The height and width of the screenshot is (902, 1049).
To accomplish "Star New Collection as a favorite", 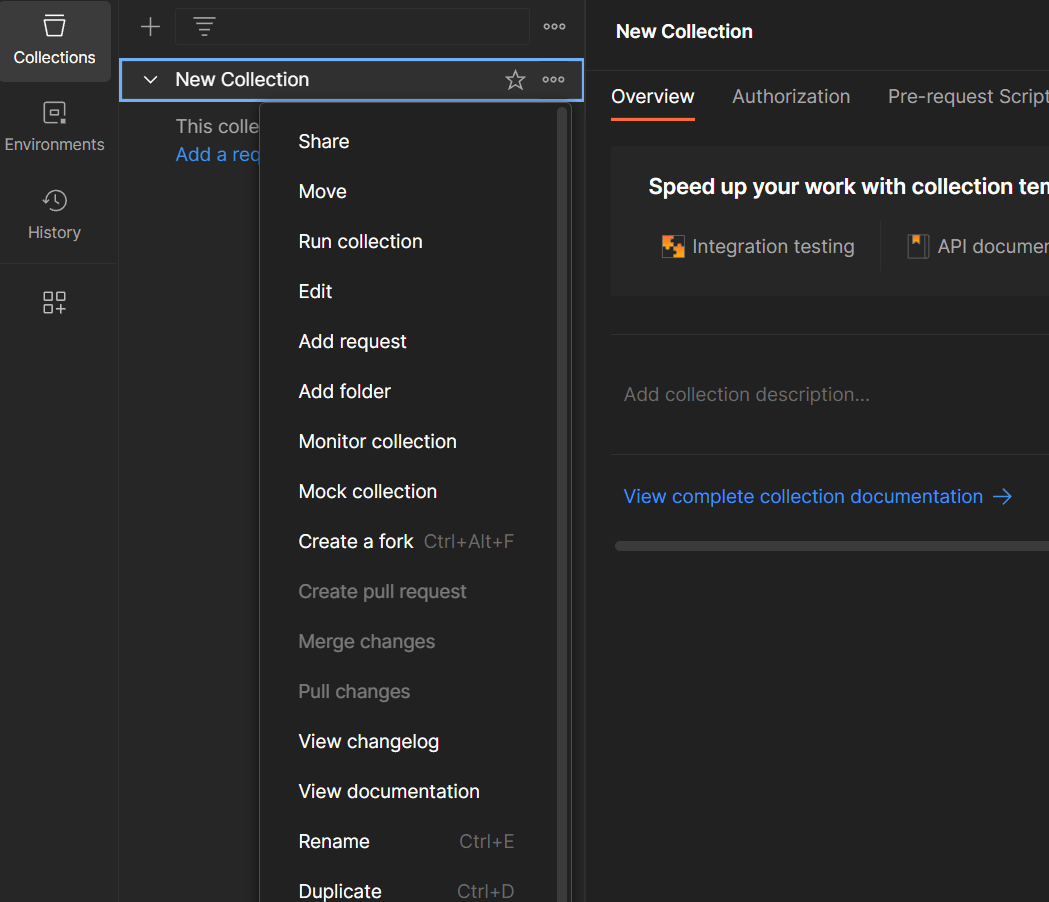I will pyautogui.click(x=515, y=79).
